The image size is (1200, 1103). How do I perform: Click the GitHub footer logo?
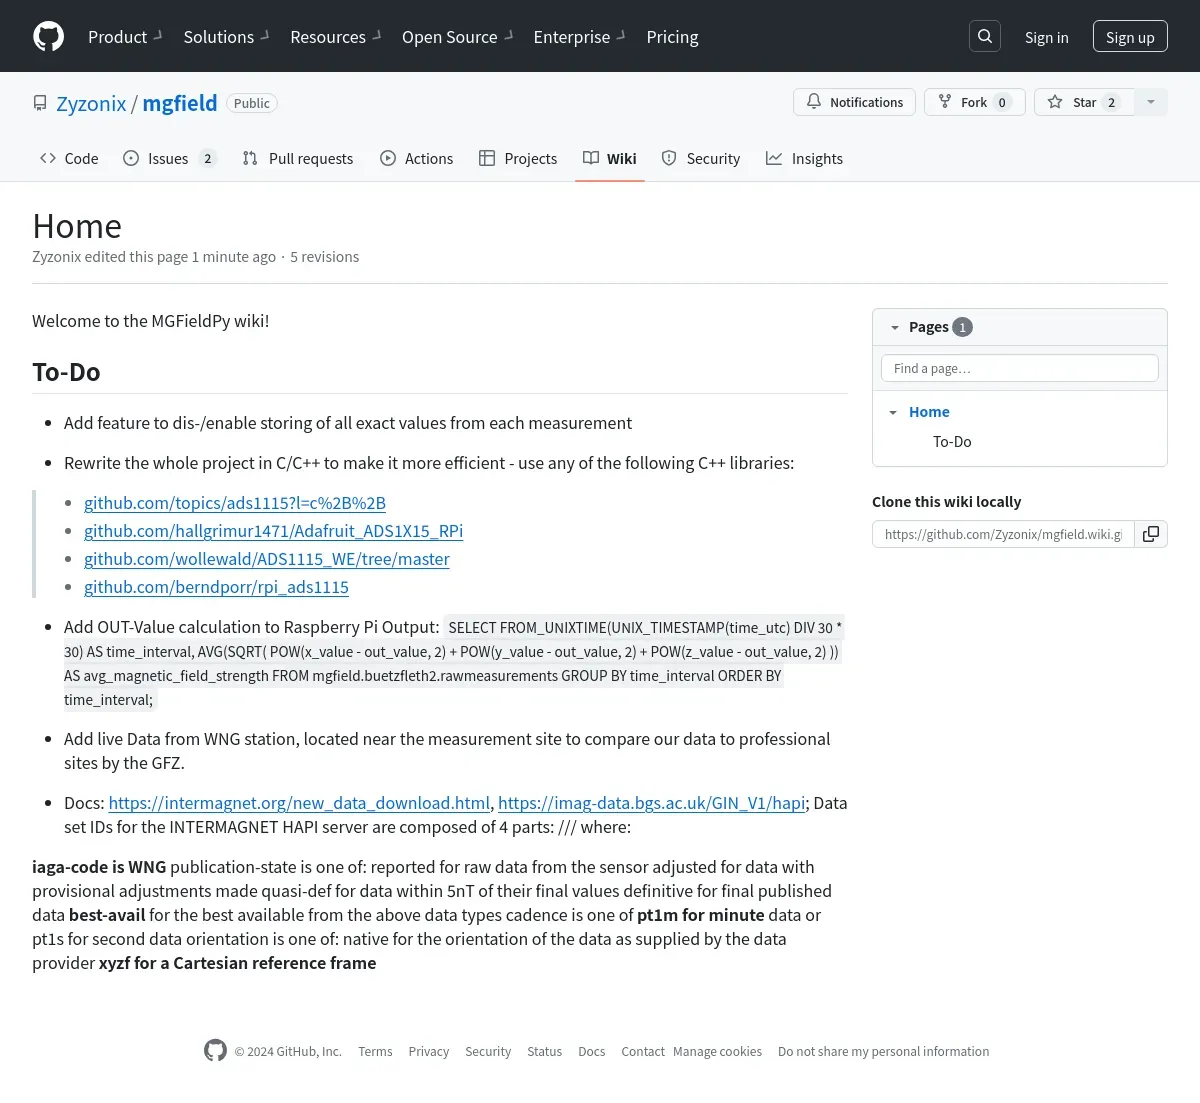215,1050
